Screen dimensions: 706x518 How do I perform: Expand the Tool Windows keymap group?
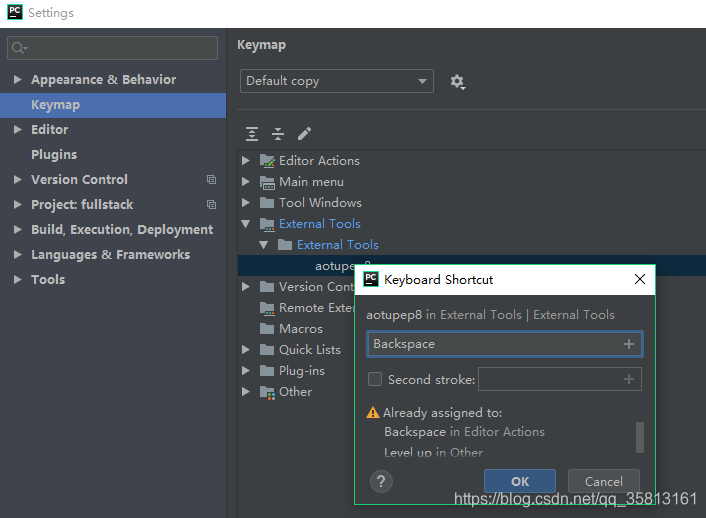point(246,203)
